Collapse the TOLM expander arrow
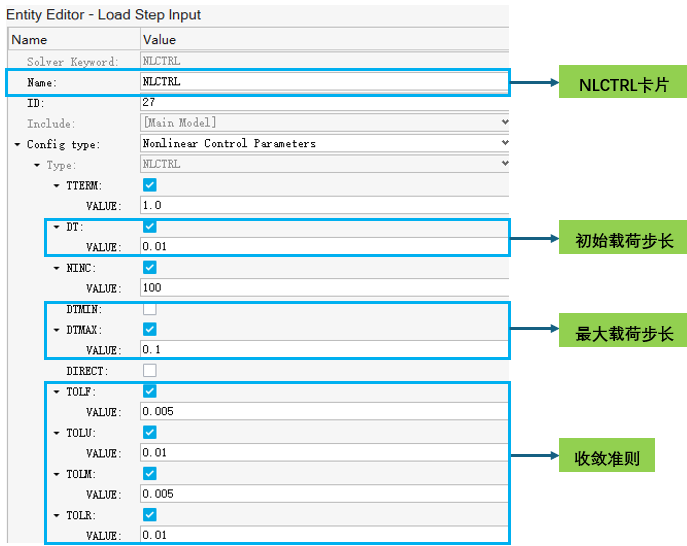The image size is (687, 546). (57, 474)
